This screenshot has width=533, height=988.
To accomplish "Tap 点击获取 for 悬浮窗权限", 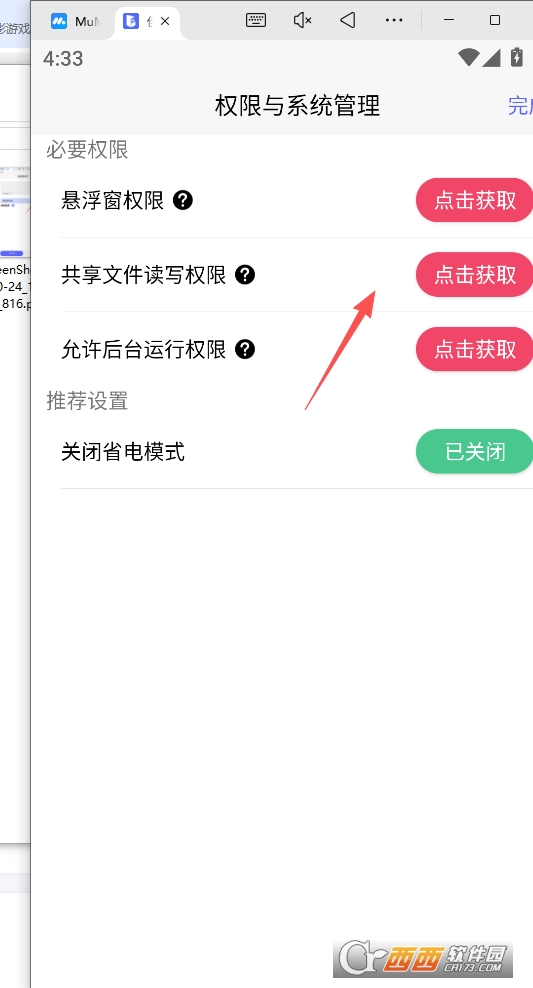I will tap(474, 200).
